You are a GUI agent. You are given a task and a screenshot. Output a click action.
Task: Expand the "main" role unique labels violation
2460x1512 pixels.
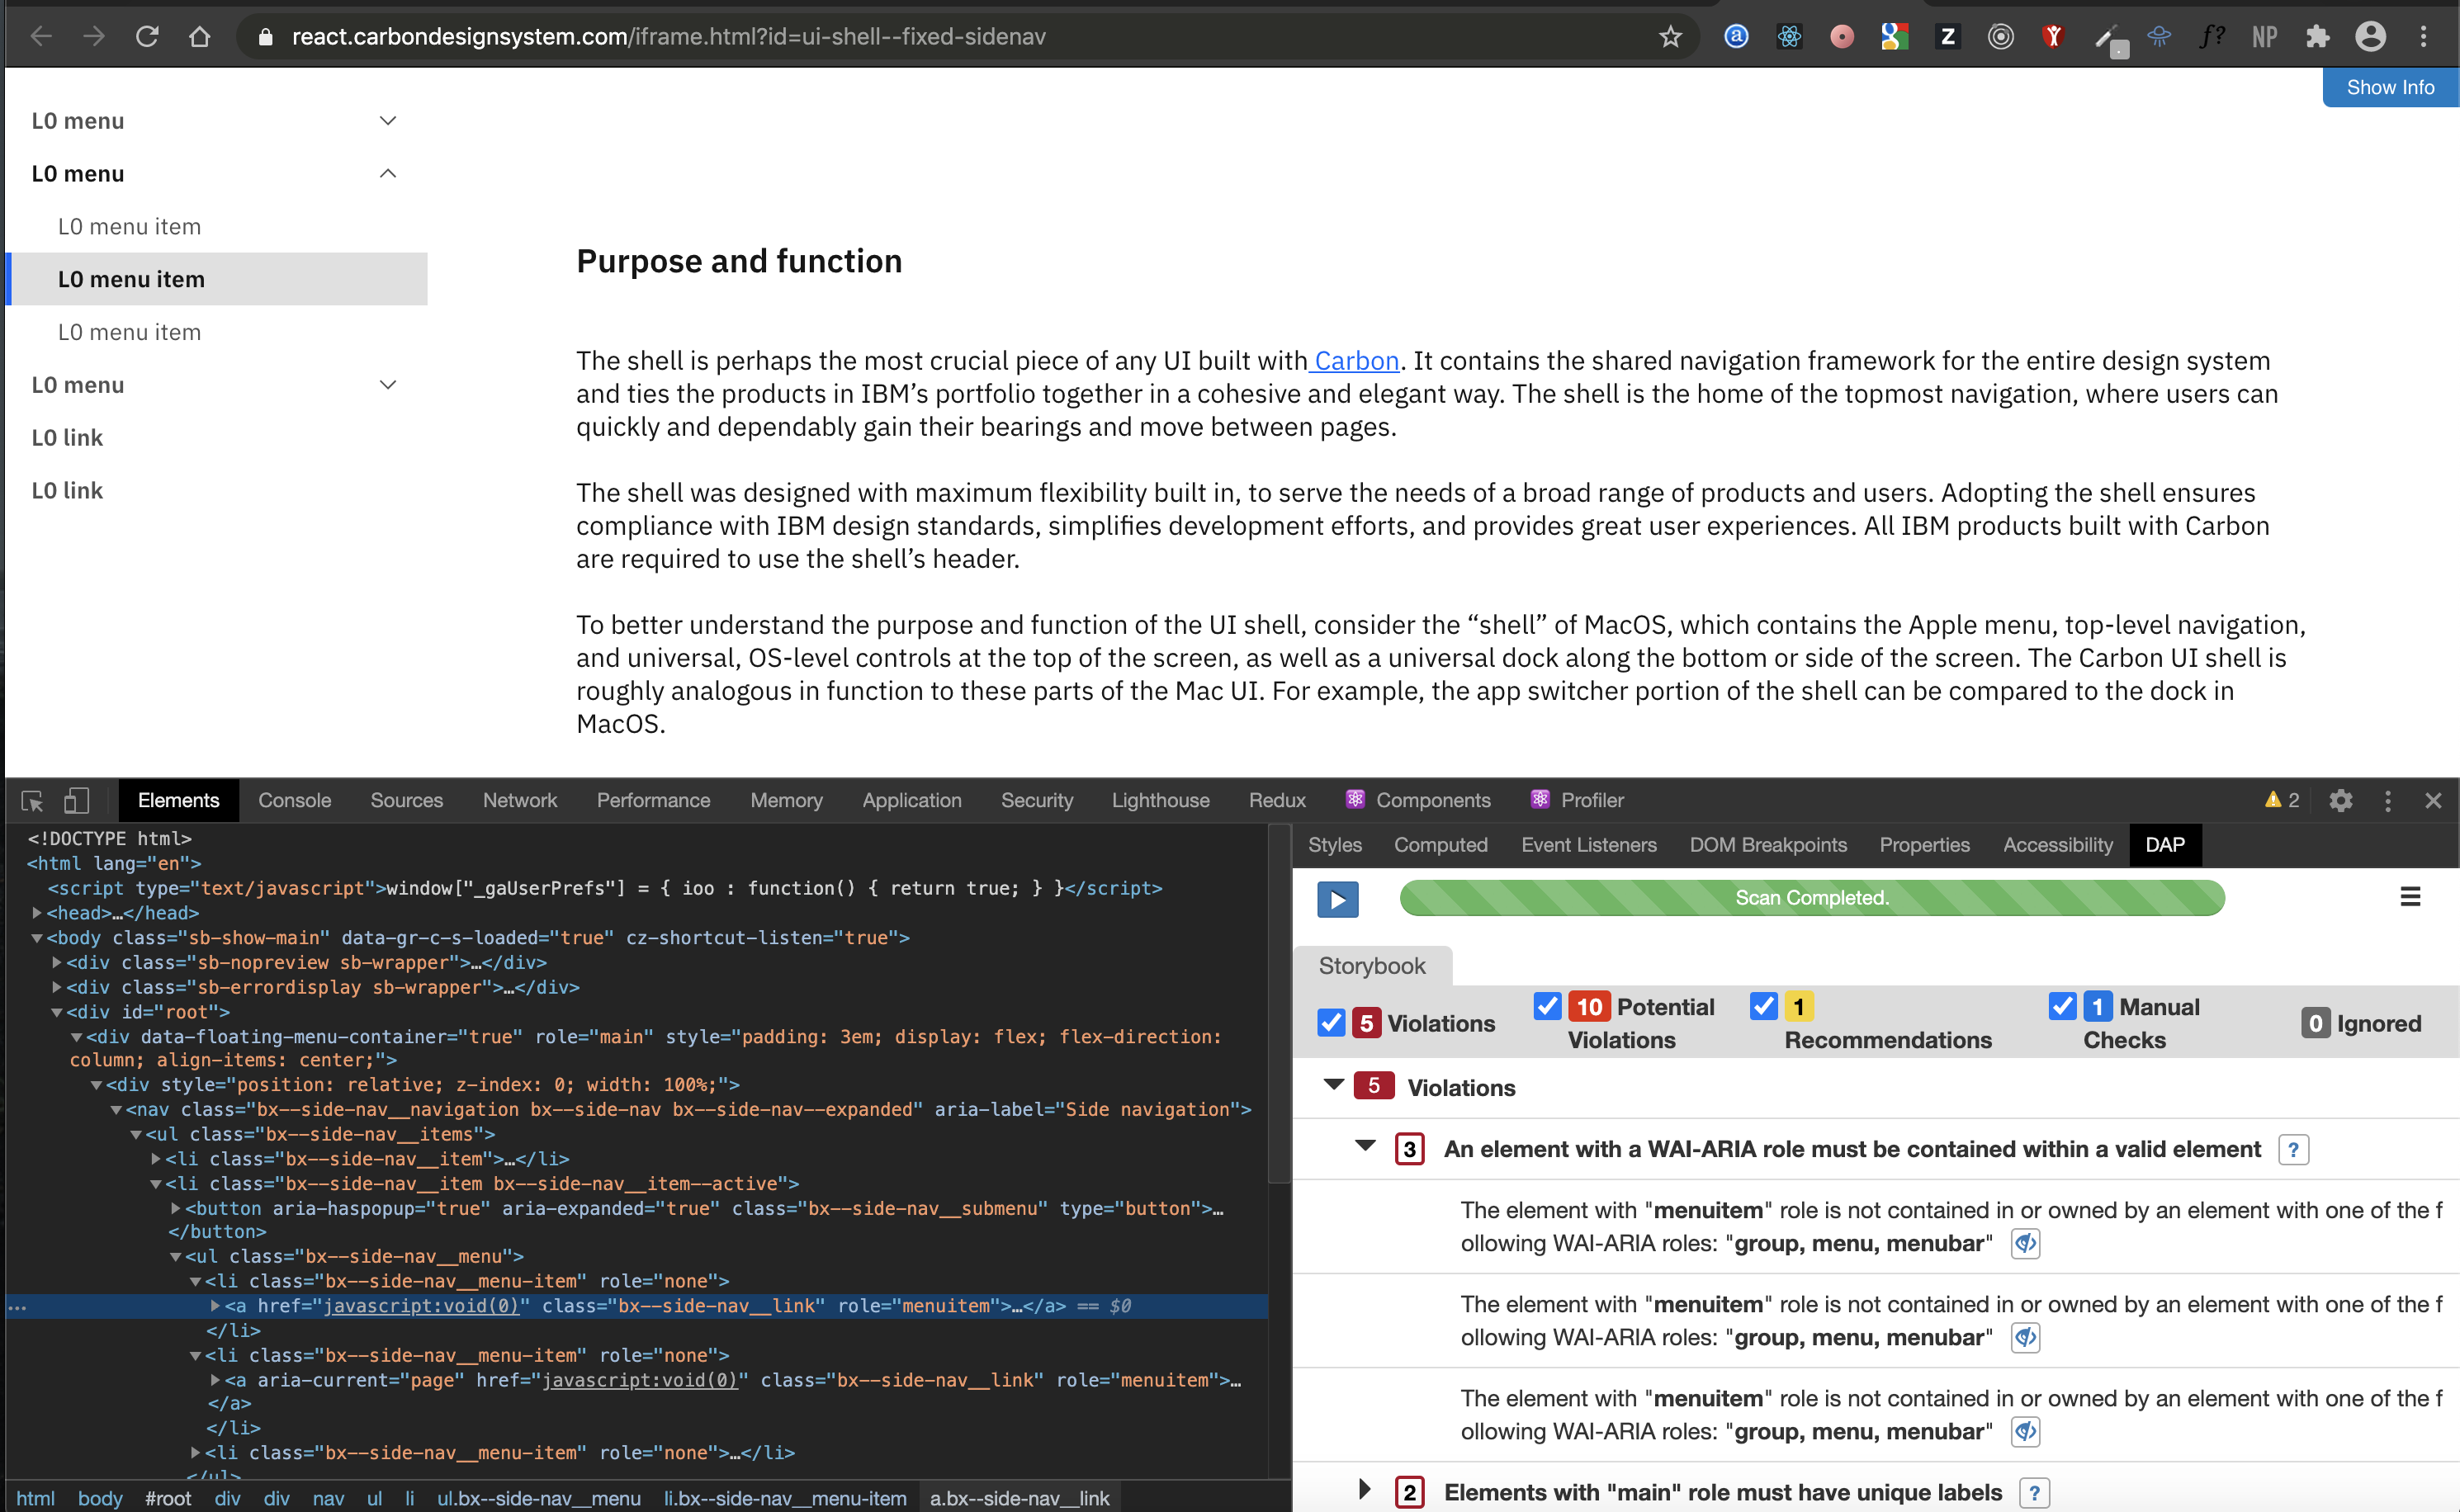tap(1364, 1490)
